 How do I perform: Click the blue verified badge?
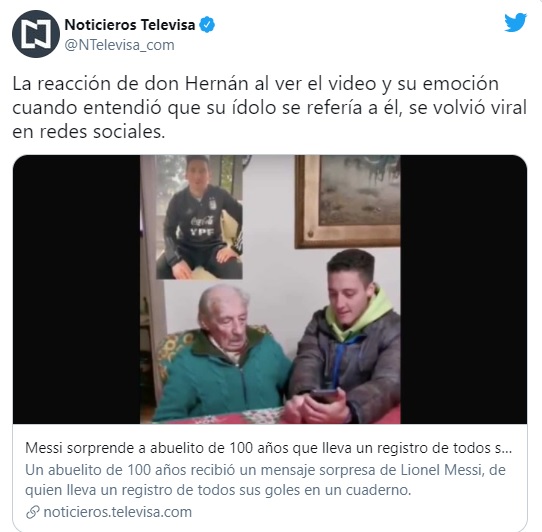(x=207, y=25)
